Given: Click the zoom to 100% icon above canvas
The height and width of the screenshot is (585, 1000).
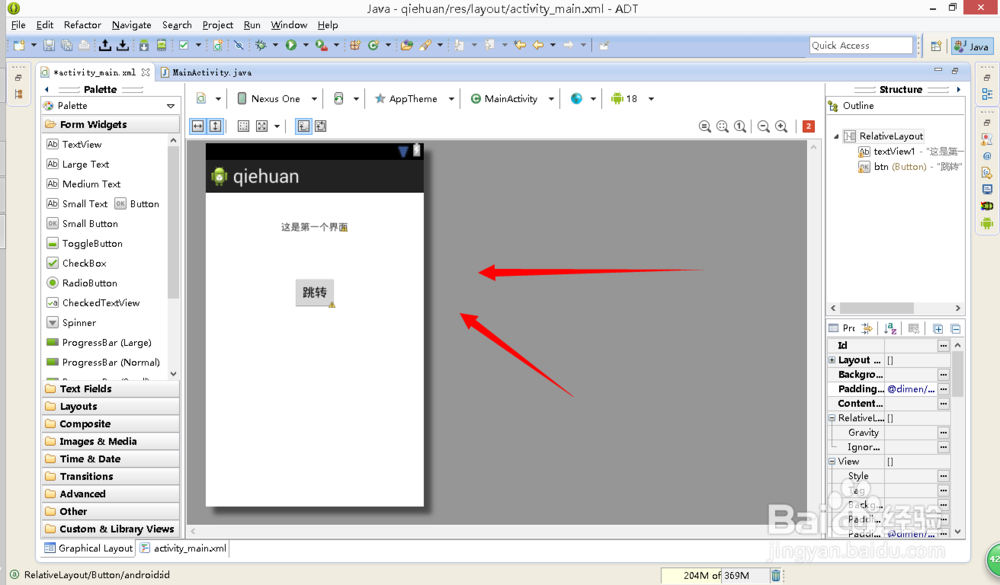Looking at the screenshot, I should coord(739,126).
